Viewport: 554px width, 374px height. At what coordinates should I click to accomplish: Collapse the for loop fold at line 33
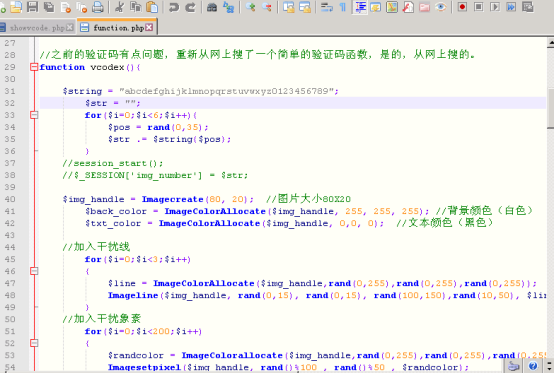tap(34, 115)
